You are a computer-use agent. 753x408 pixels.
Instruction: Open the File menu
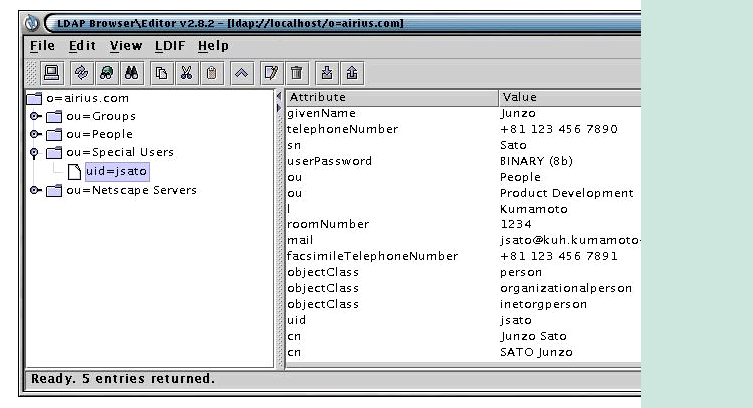[x=42, y=46]
